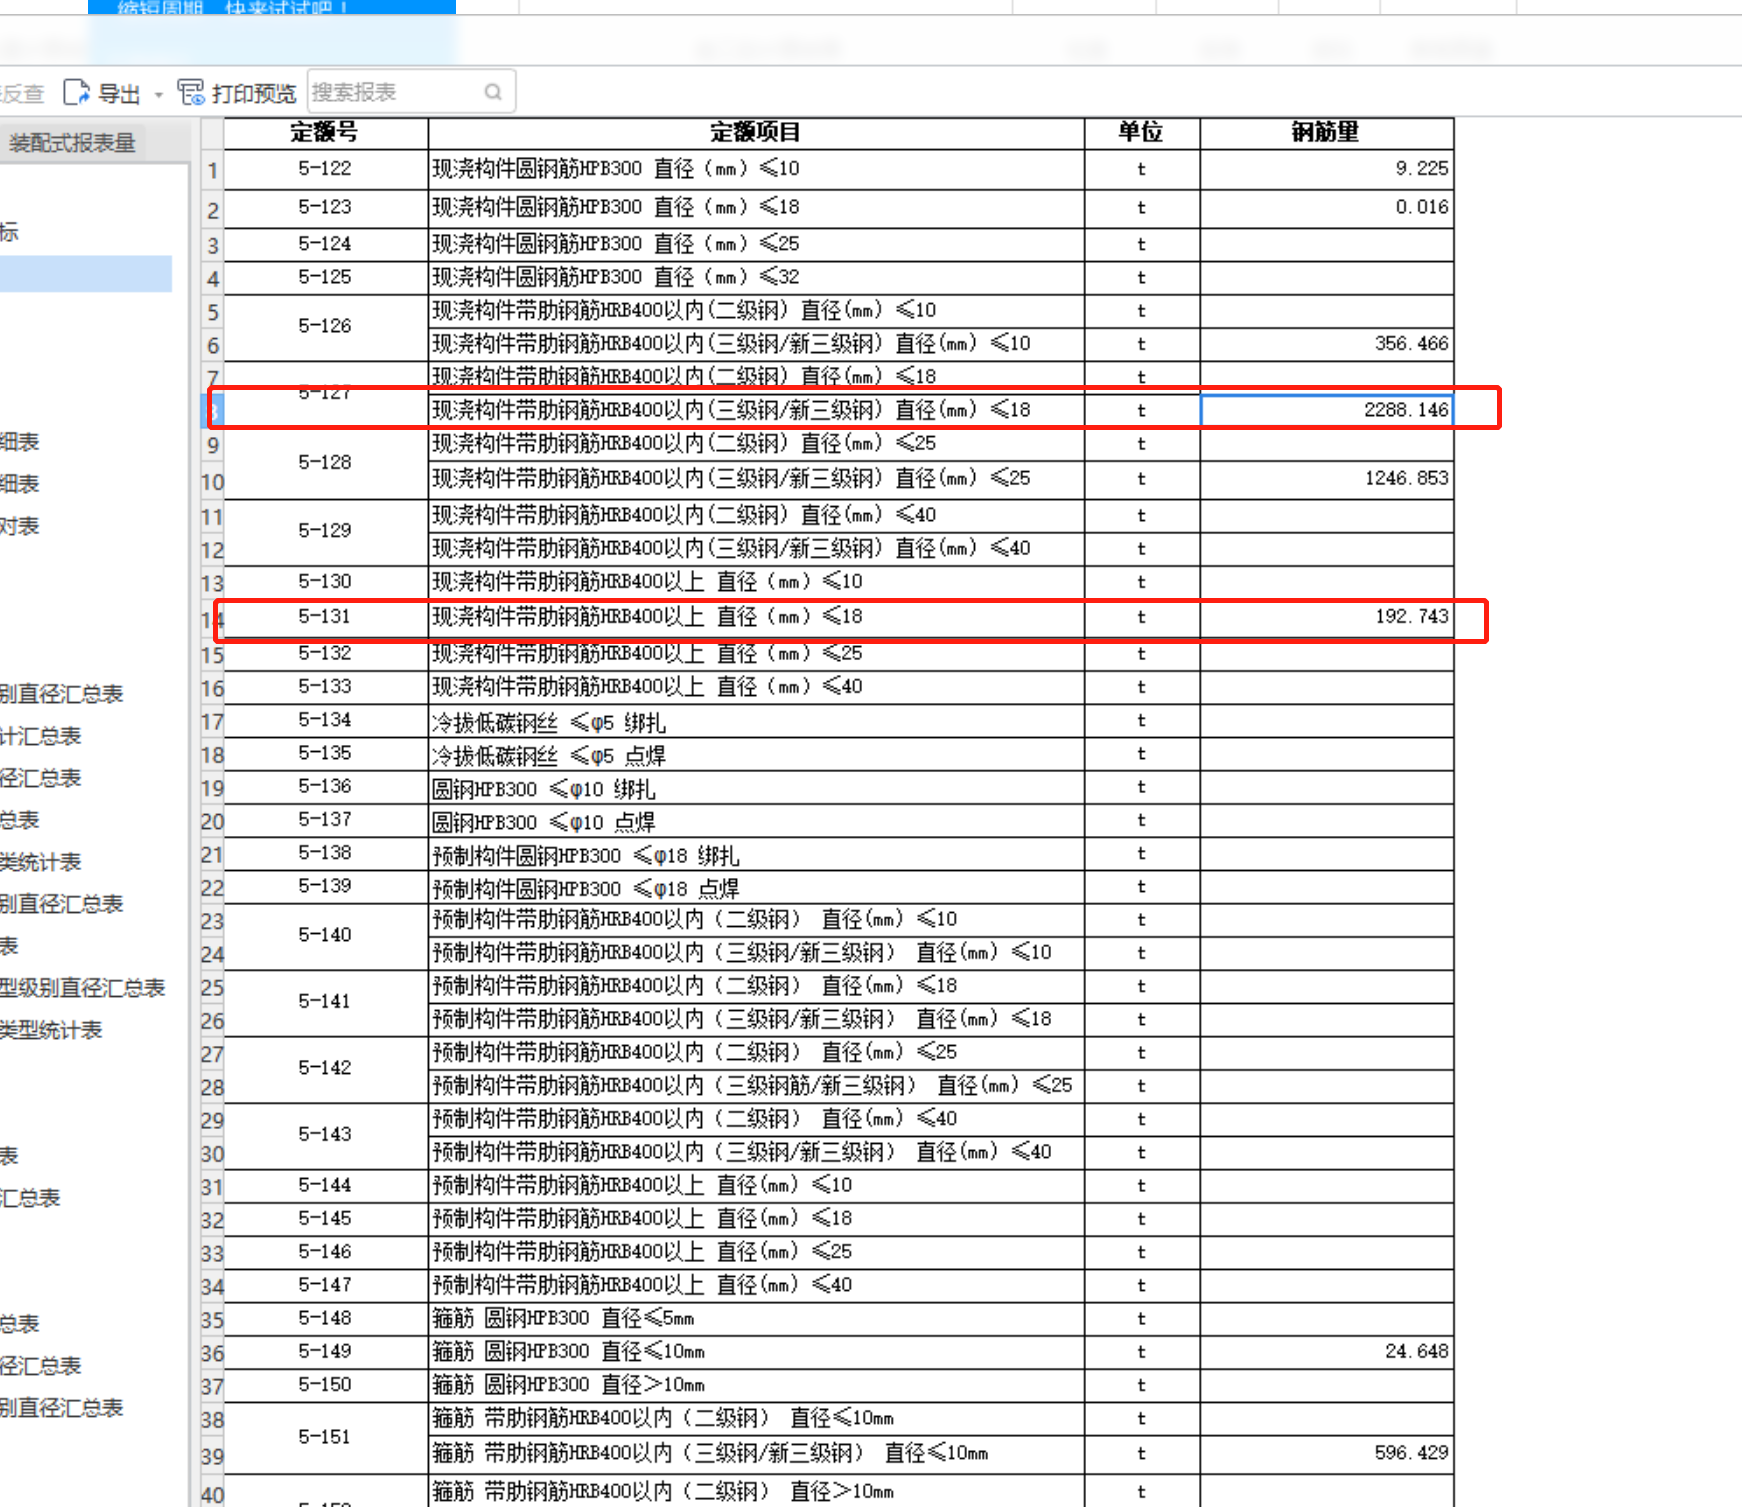Click row header number 20
This screenshot has height=1507, width=1742.
pyautogui.click(x=212, y=821)
